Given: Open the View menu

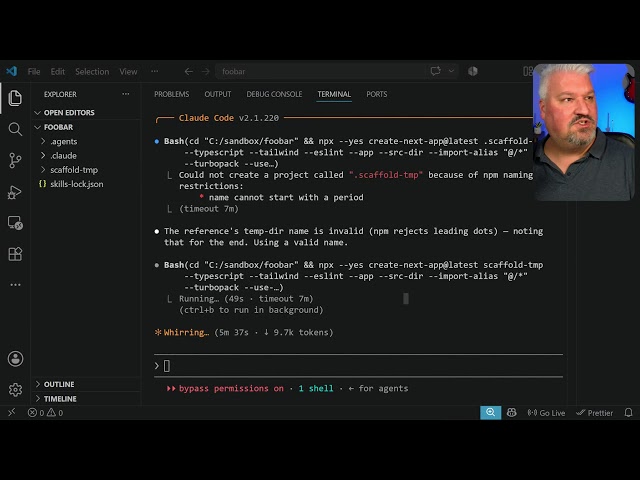Looking at the screenshot, I should (x=128, y=71).
